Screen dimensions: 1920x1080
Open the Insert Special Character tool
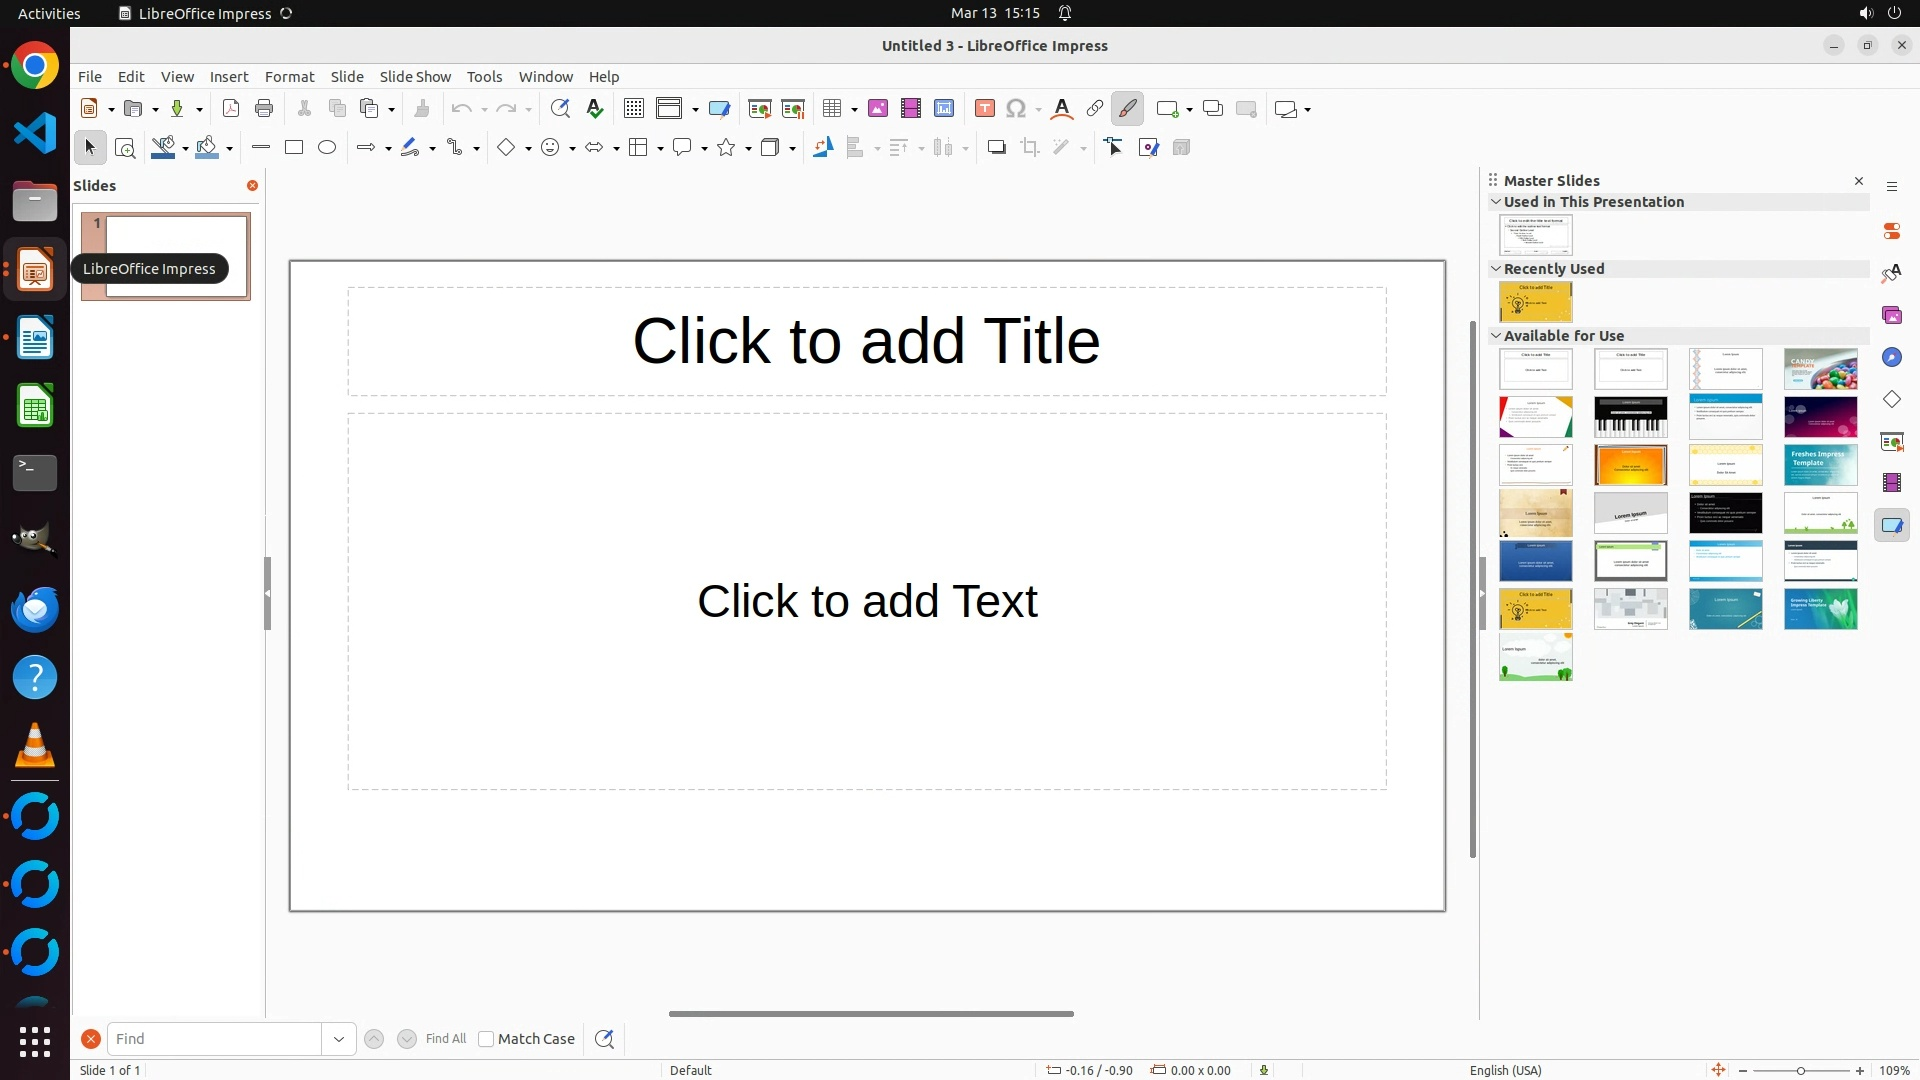click(1016, 109)
